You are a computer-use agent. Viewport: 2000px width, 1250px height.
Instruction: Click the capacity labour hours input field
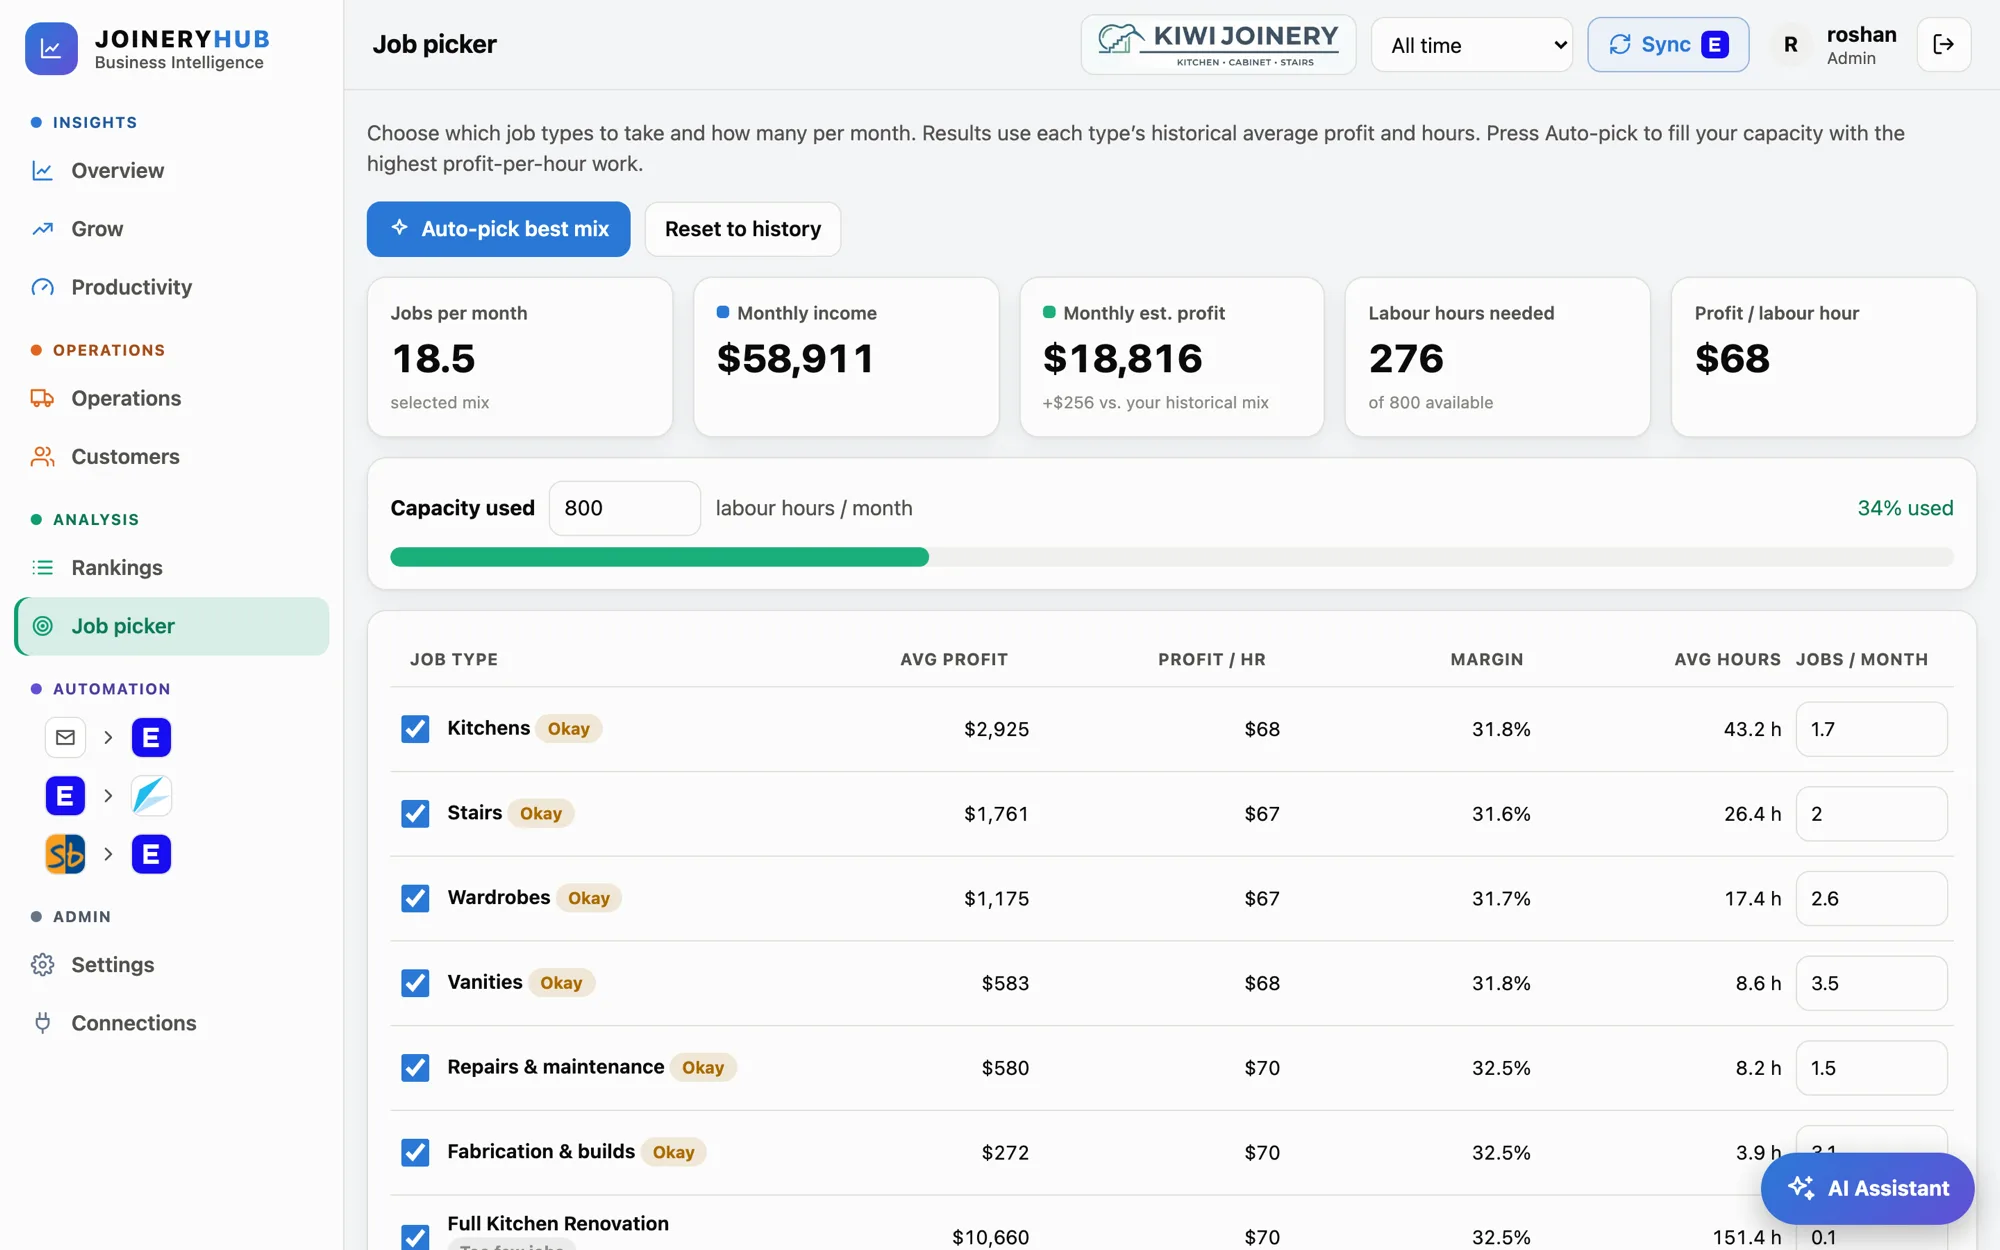pyautogui.click(x=624, y=508)
